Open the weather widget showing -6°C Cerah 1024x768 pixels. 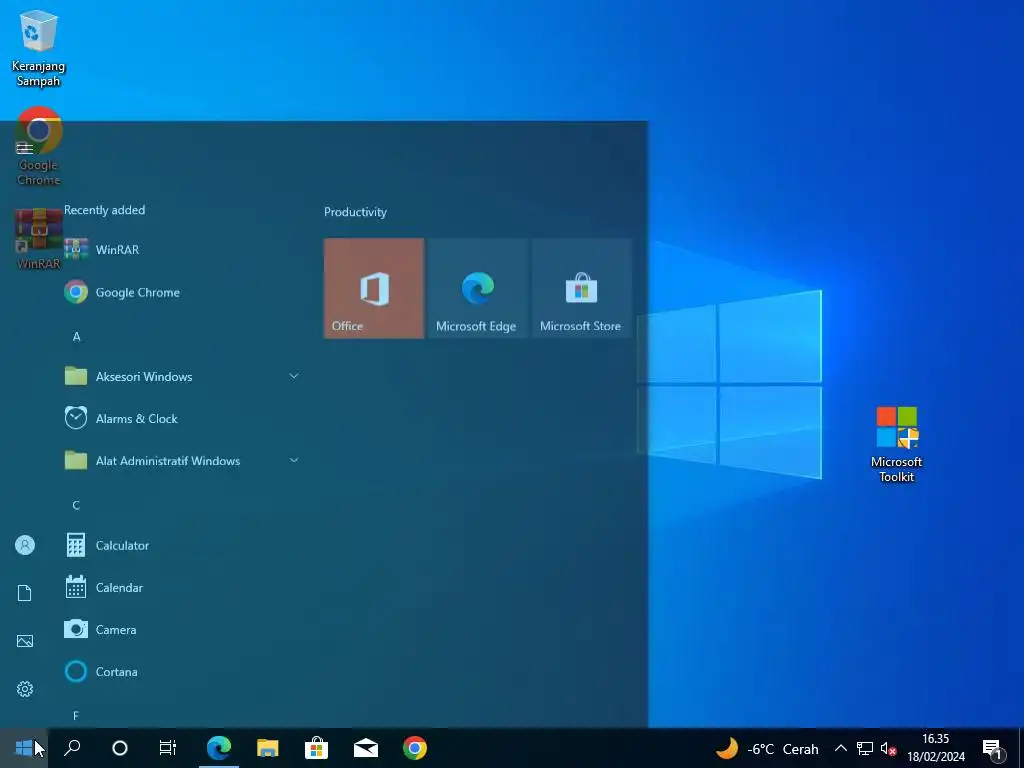pos(767,748)
